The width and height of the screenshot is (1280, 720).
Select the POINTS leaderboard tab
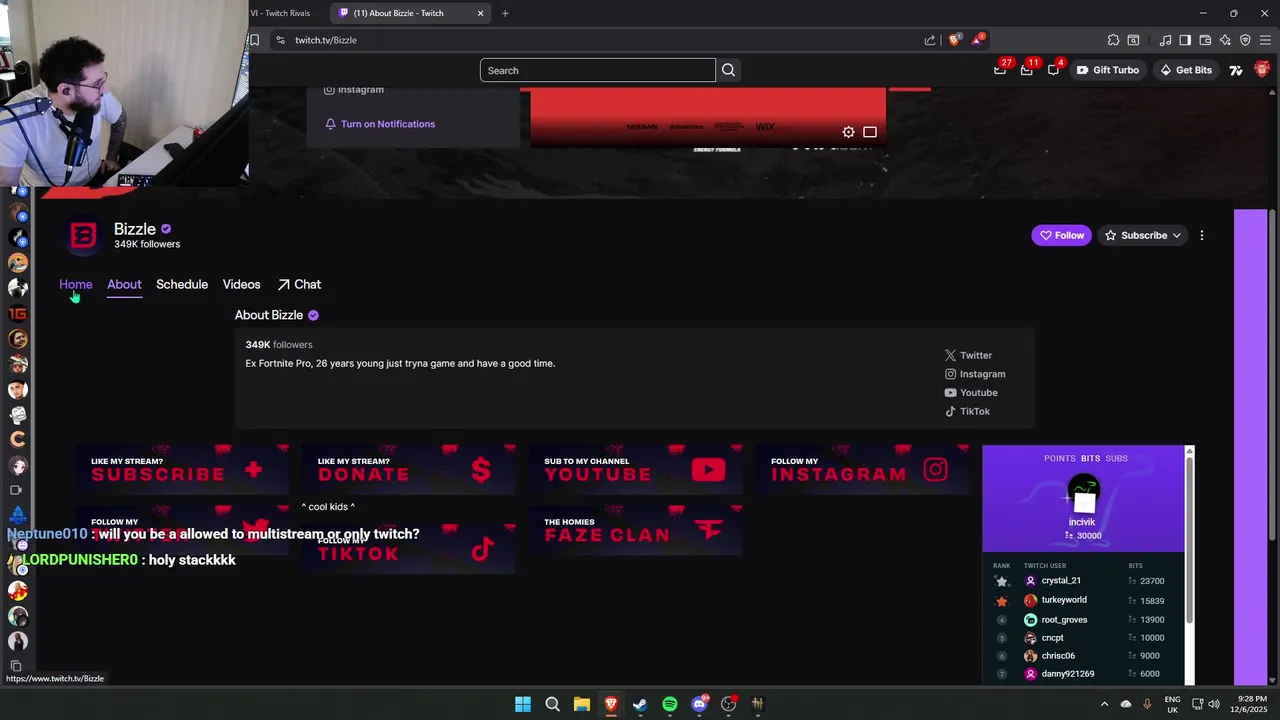coord(1060,458)
